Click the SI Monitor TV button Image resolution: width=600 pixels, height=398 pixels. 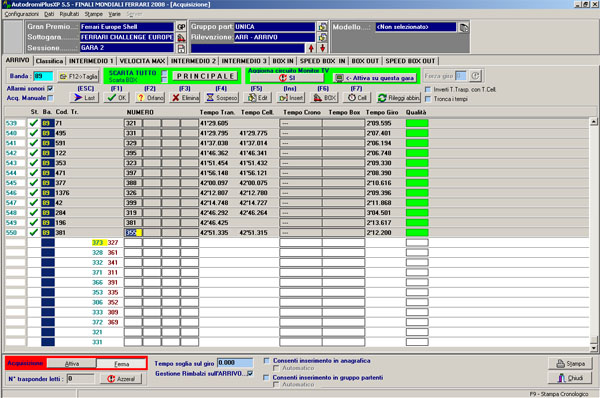click(x=287, y=78)
